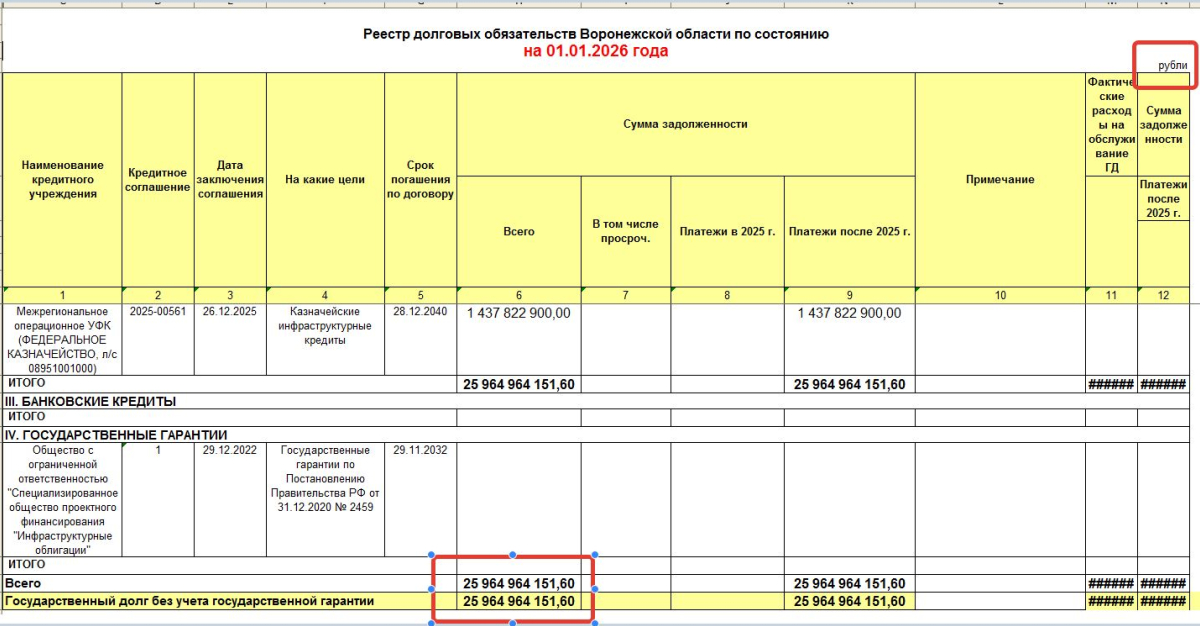This screenshot has width=1200, height=626.
Task: Select the 'Примечание' column header
Action: click(x=1000, y=180)
